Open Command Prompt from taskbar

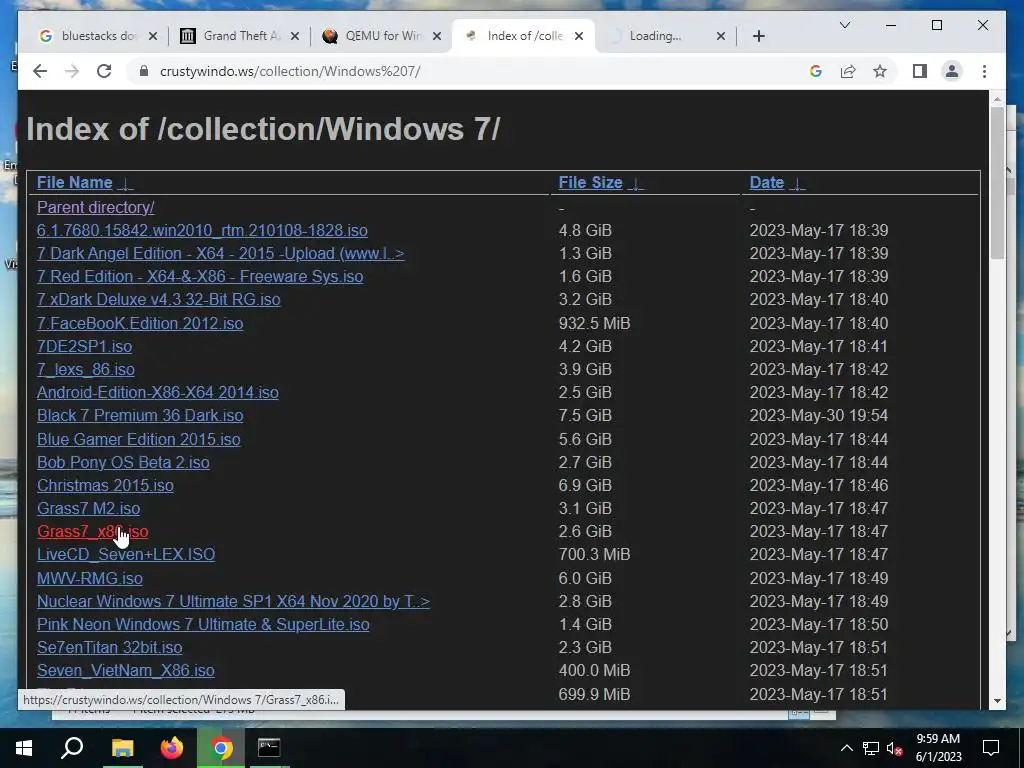[x=268, y=748]
